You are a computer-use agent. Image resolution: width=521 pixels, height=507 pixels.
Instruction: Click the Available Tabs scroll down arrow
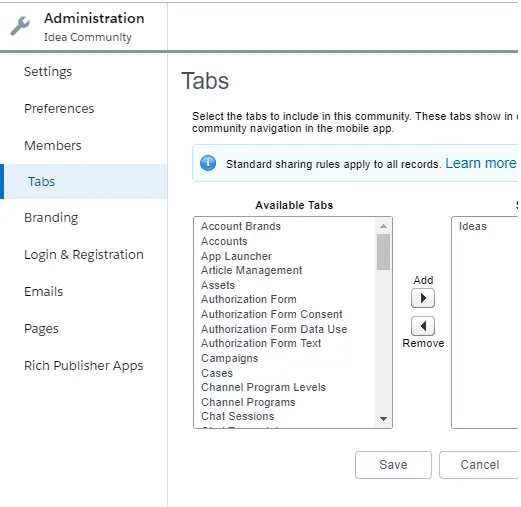pos(383,419)
